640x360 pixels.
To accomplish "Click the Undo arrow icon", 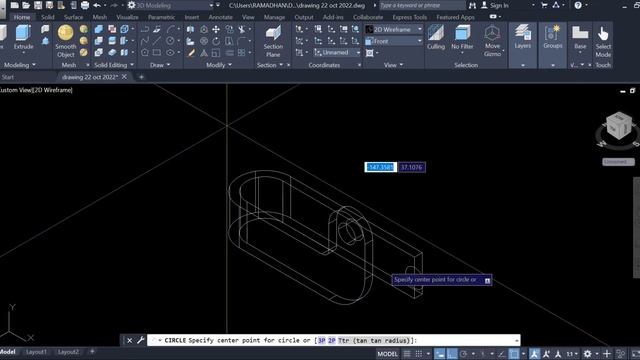I will pyautogui.click(x=97, y=5).
